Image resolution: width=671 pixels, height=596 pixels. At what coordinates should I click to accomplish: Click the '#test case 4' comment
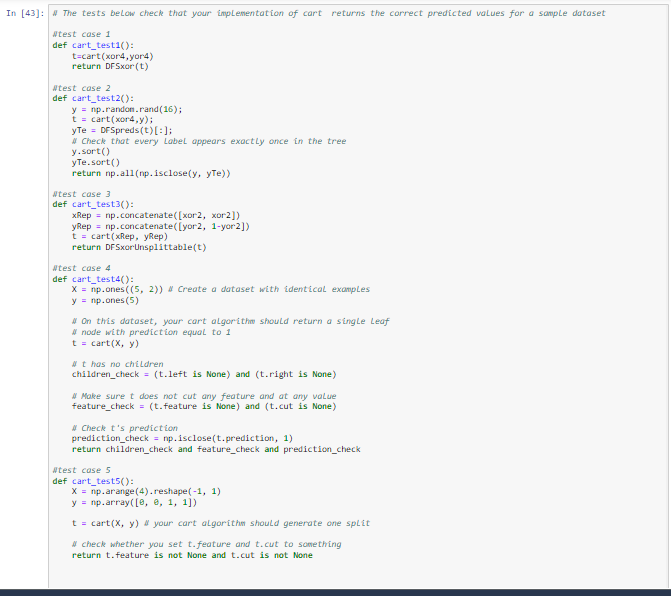[81, 268]
